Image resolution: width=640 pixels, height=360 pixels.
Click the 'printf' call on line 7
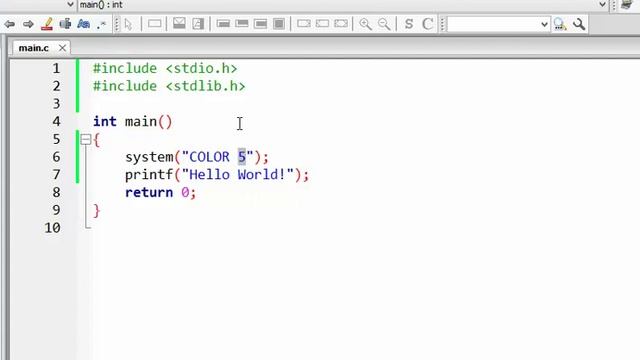coord(149,175)
